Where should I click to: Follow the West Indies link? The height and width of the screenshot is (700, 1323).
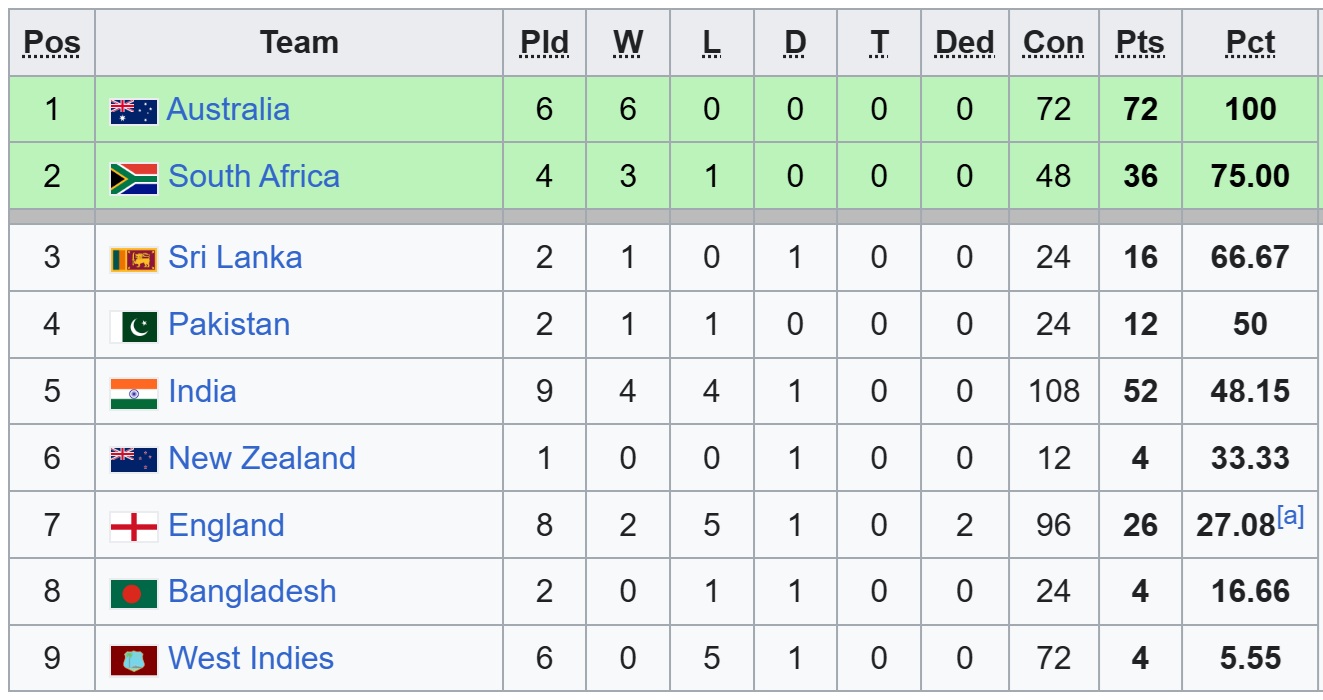coord(251,658)
